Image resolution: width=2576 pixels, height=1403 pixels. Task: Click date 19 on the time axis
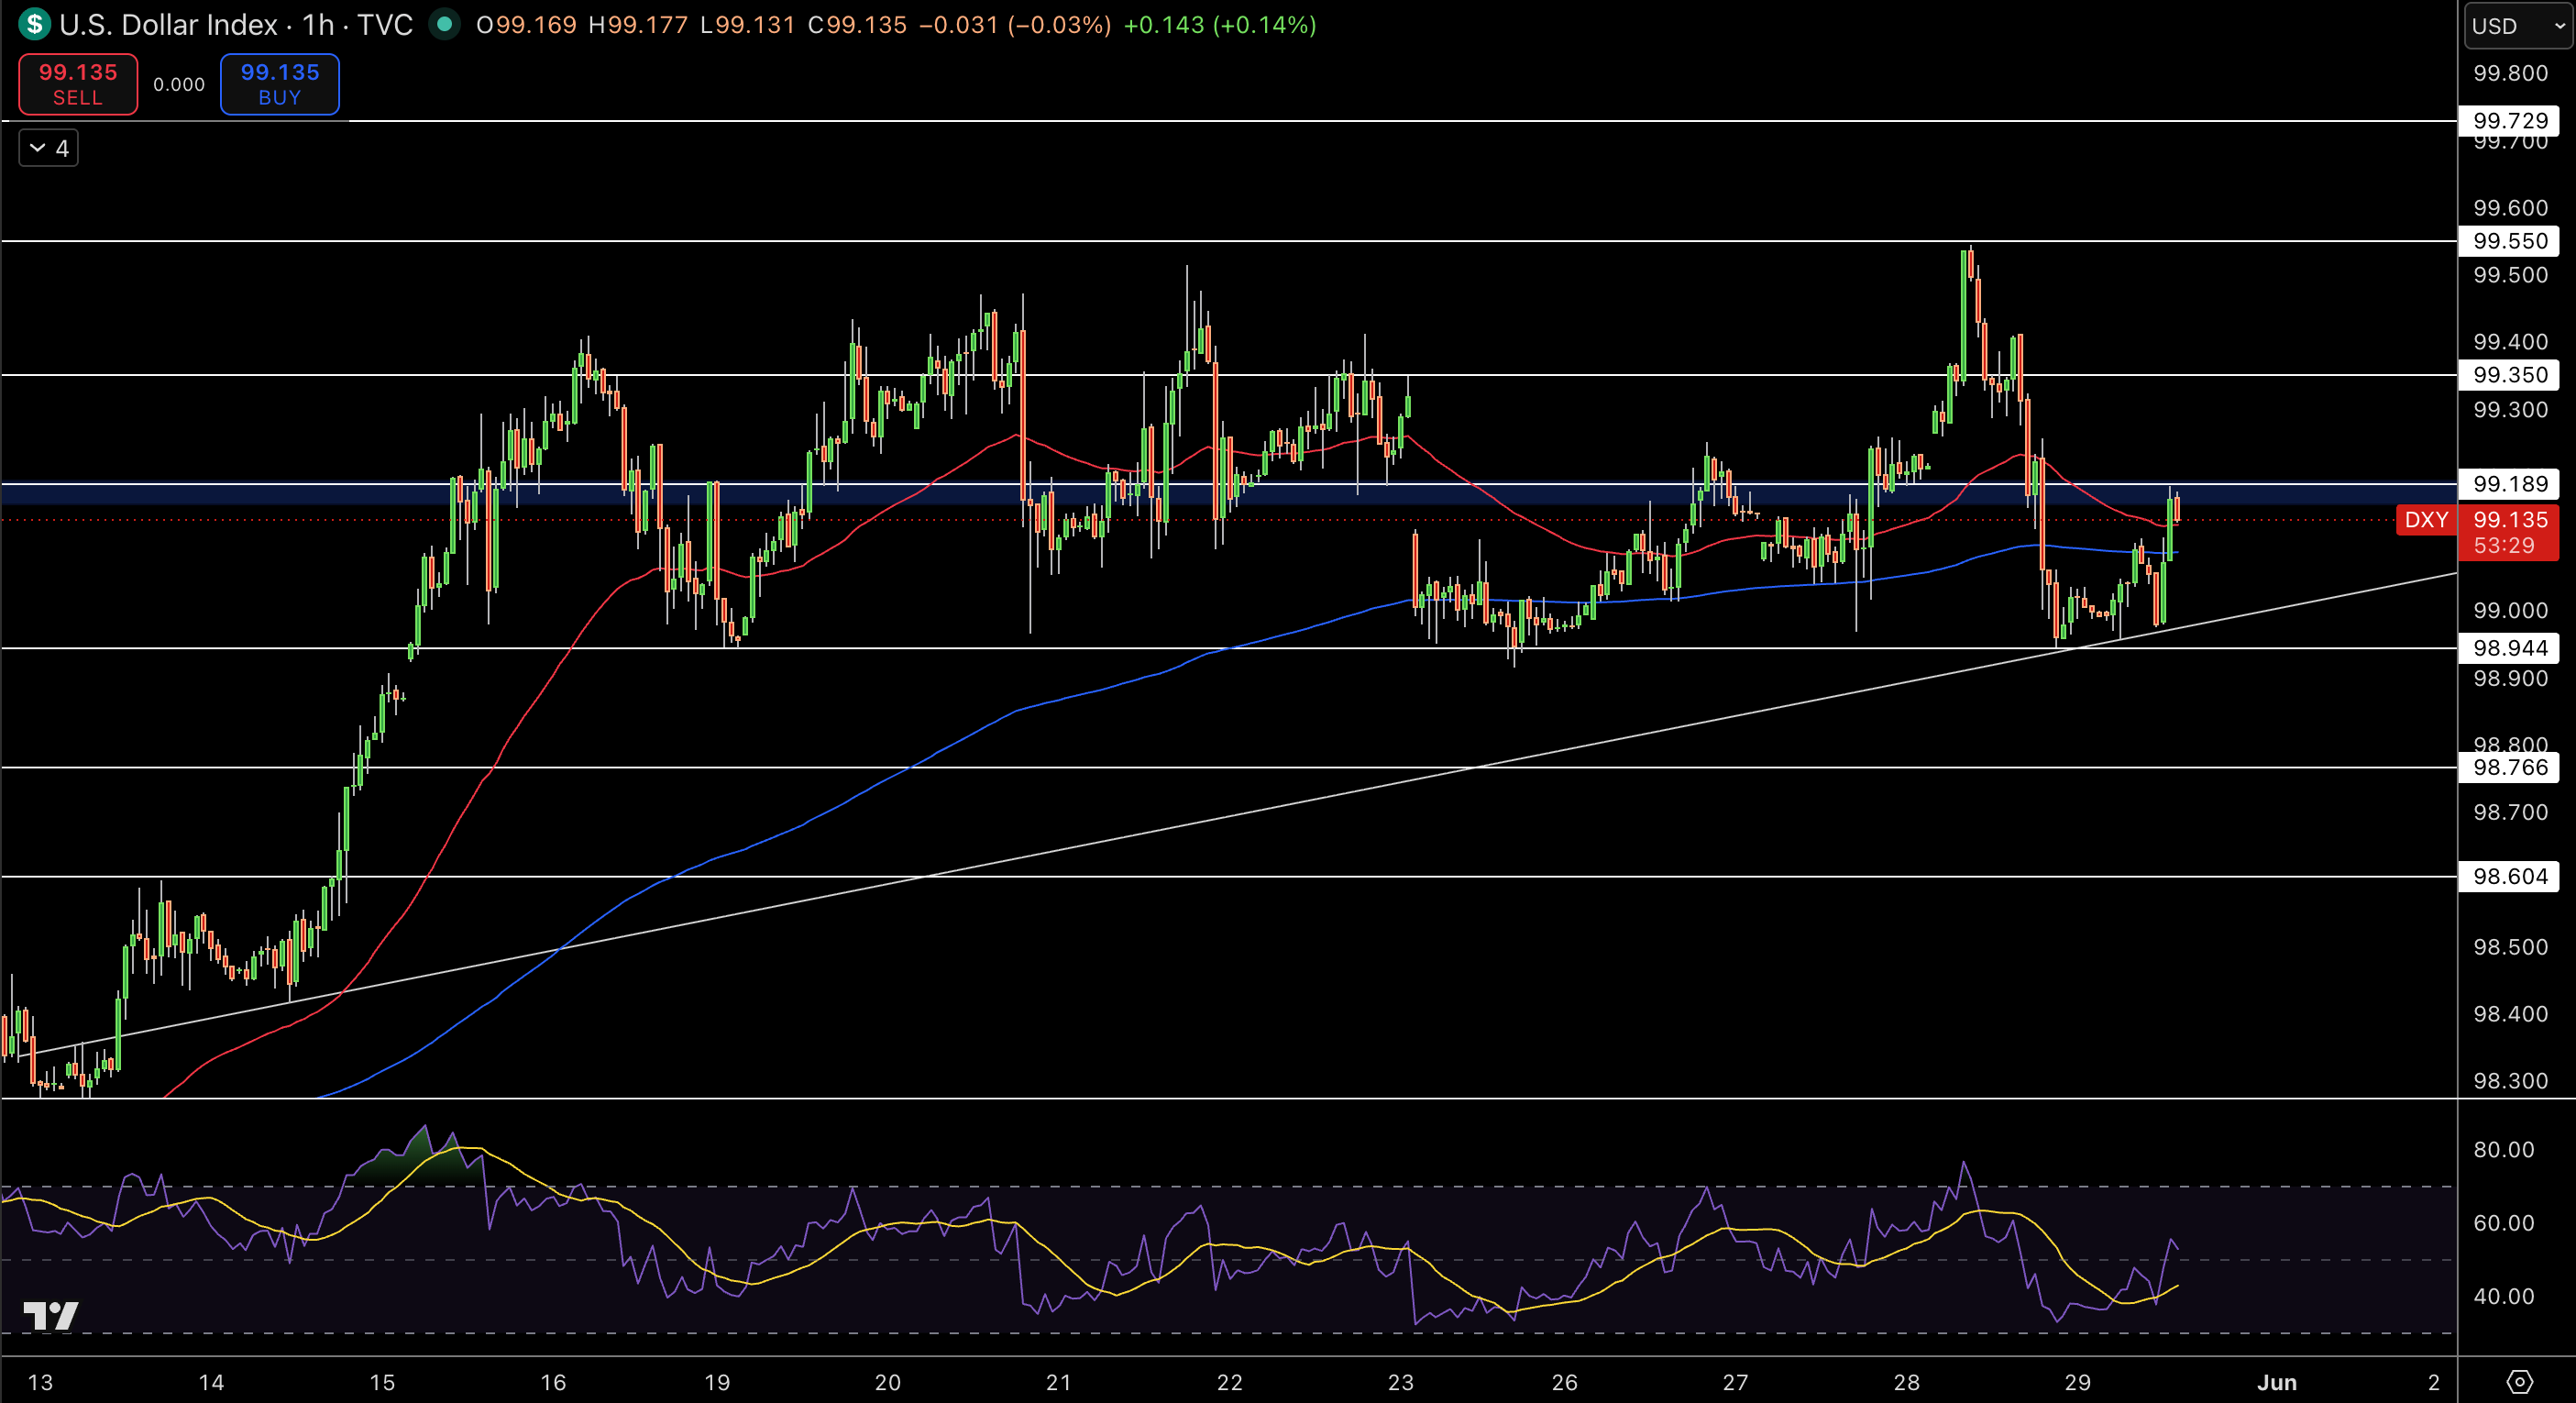tap(717, 1382)
